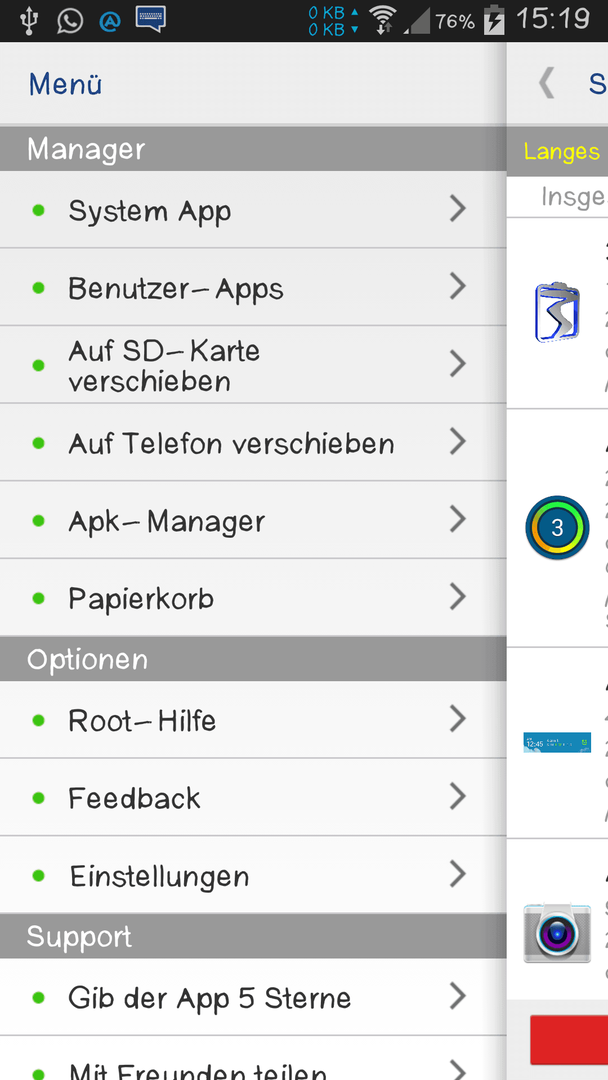This screenshot has height=1080, width=608.
Task: Select Auf SD-Karte verschieben
Action: (253, 365)
